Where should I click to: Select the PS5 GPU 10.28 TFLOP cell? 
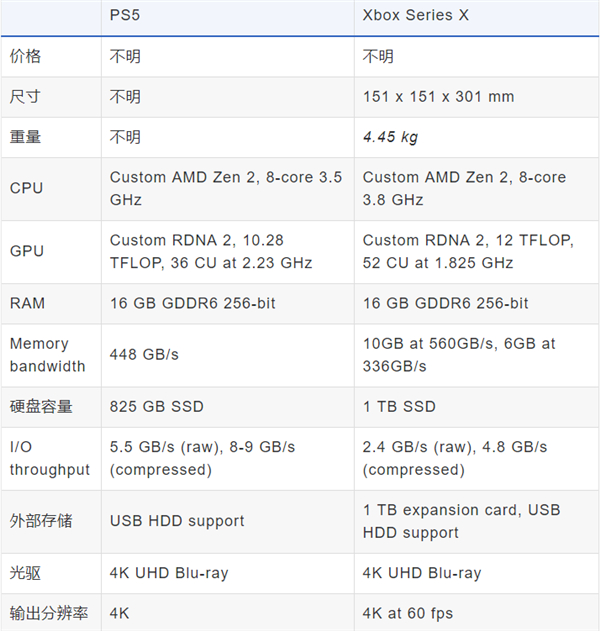(211, 251)
